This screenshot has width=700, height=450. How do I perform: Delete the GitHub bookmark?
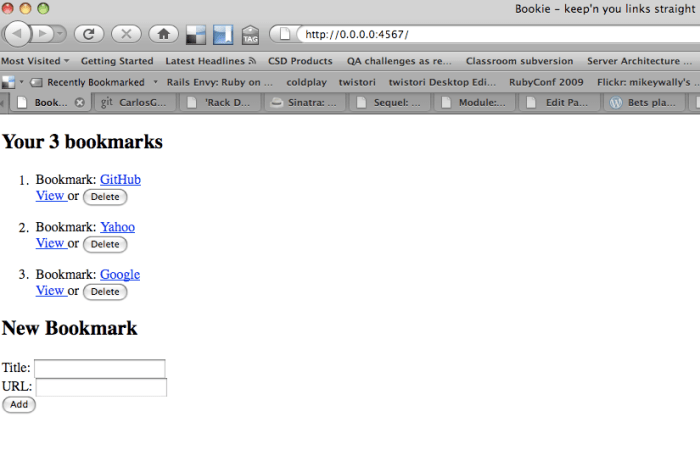105,197
